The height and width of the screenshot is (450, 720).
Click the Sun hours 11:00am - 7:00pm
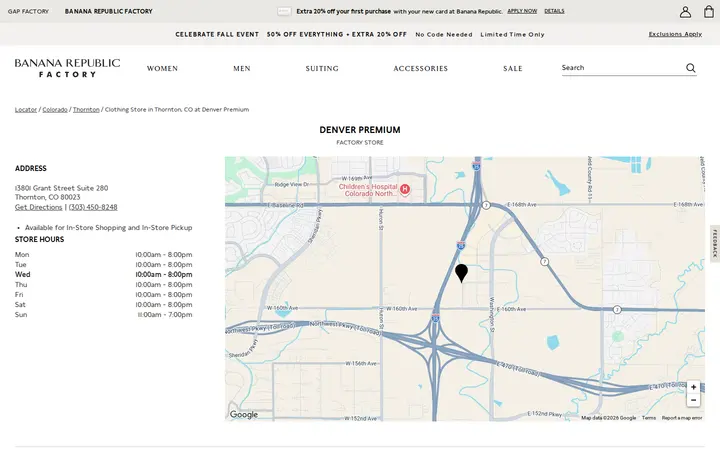point(165,315)
